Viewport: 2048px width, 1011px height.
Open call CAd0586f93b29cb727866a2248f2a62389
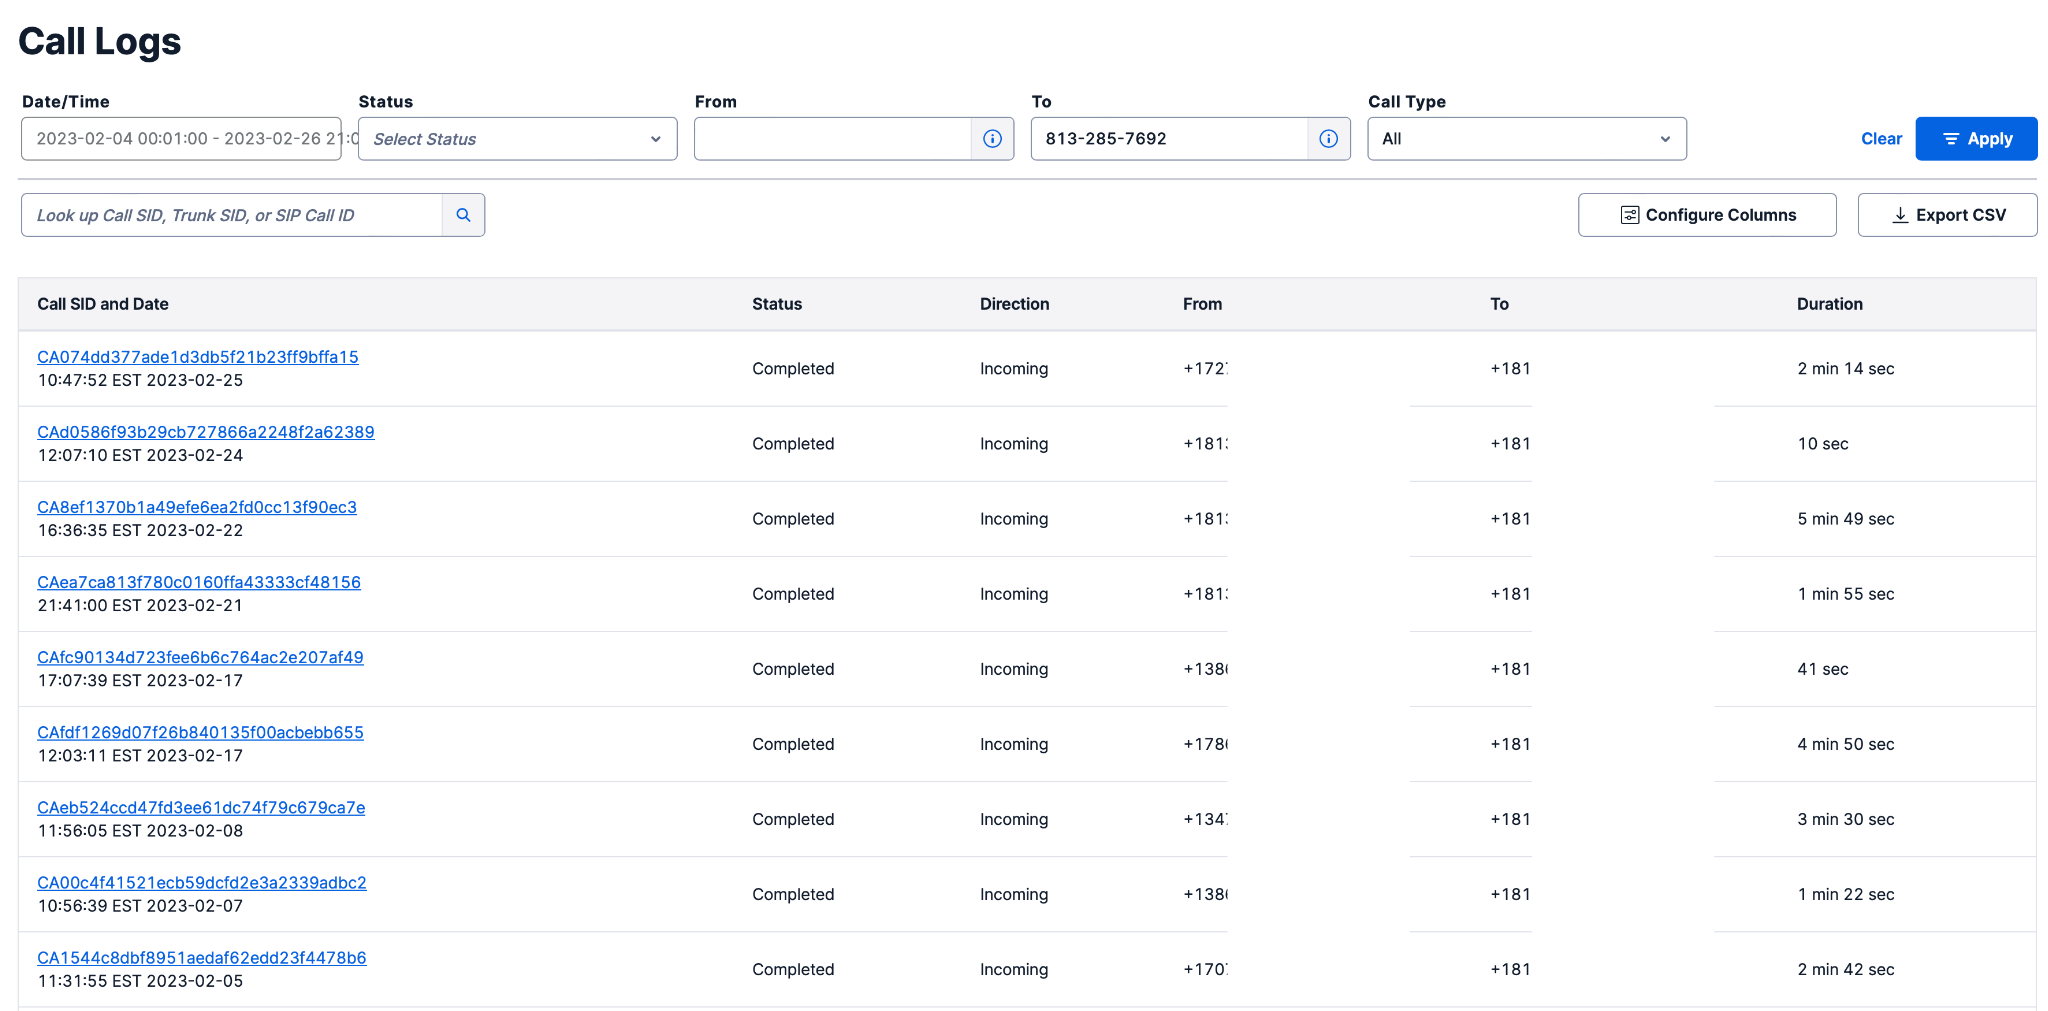pyautogui.click(x=206, y=432)
